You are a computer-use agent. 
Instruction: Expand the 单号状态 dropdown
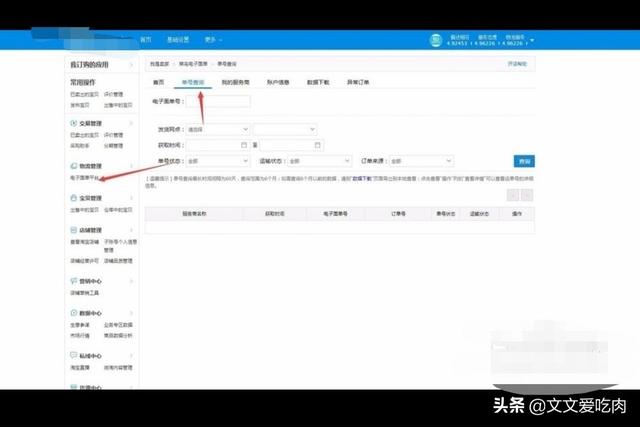(x=217, y=161)
